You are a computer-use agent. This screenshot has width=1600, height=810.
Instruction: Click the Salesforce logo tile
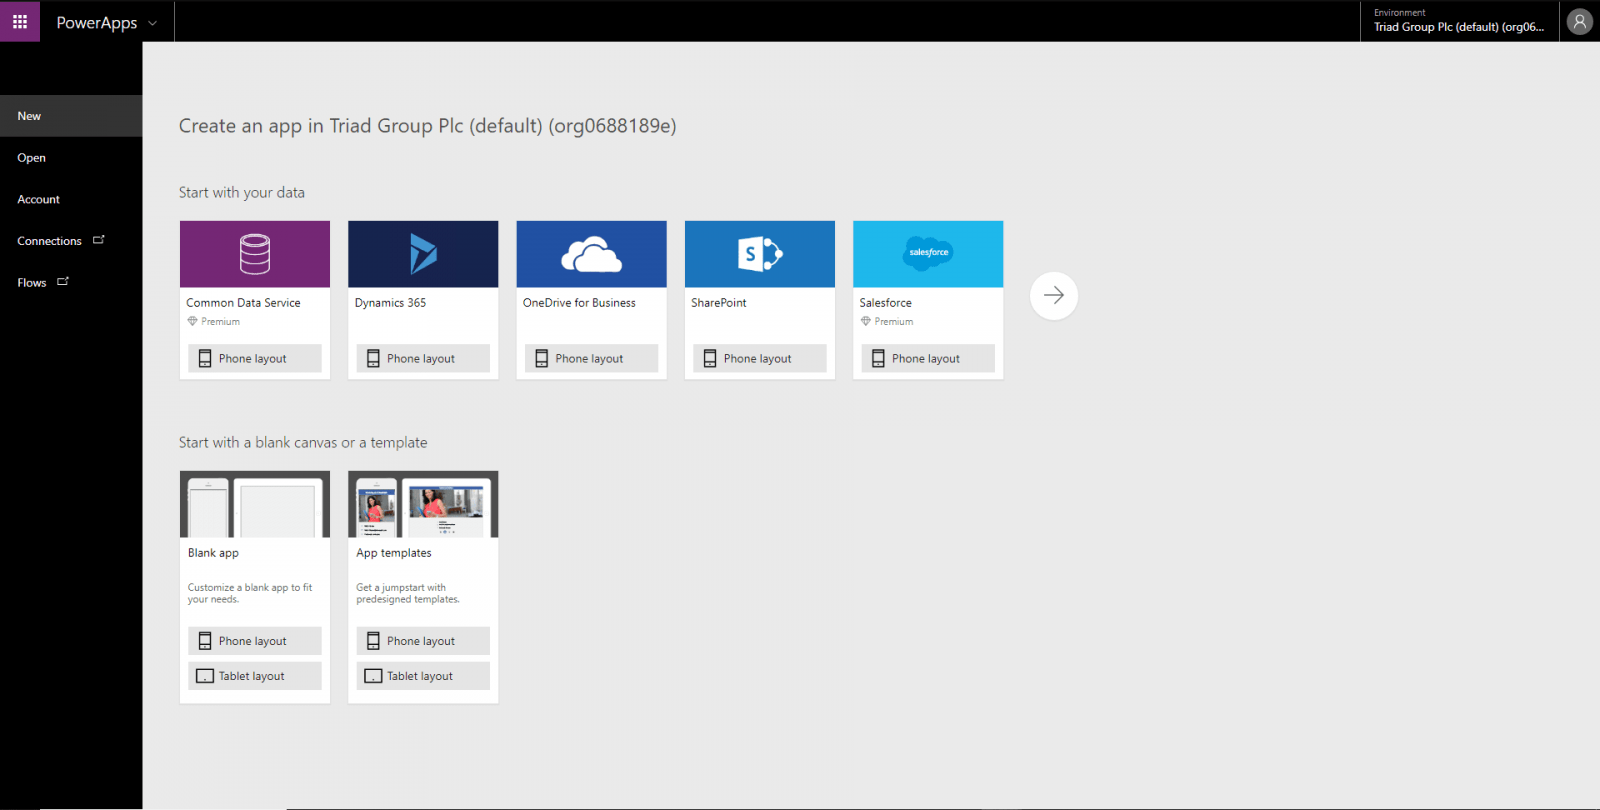928,254
